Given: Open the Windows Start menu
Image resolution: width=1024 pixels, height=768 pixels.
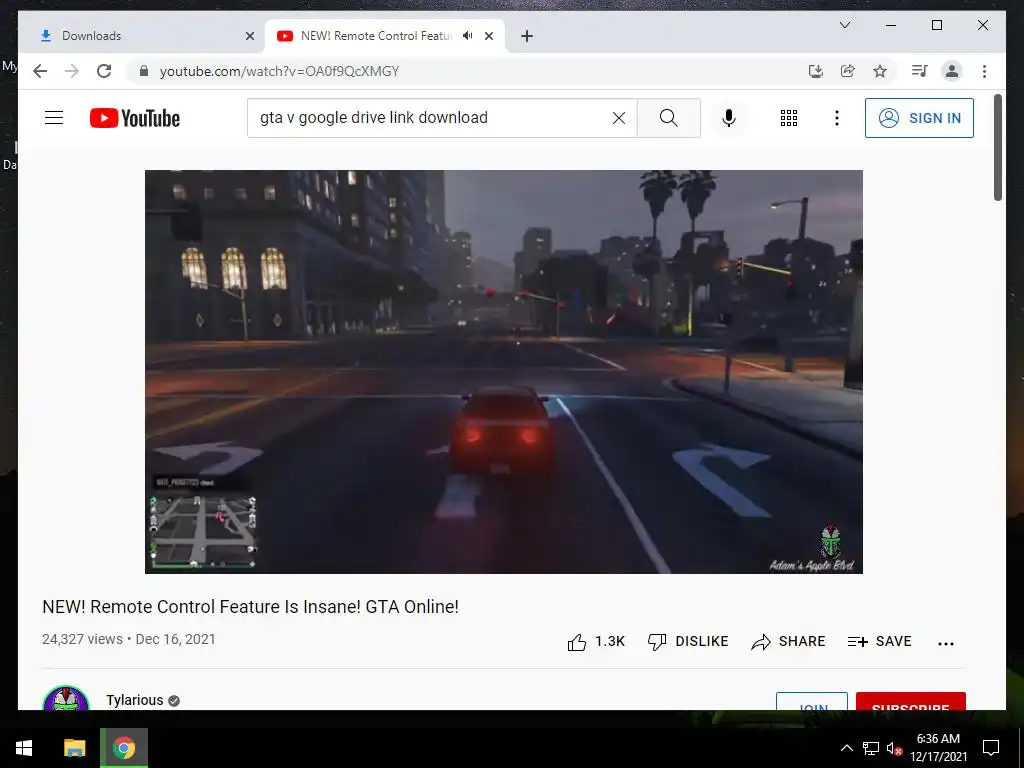Looking at the screenshot, I should tap(24, 748).
